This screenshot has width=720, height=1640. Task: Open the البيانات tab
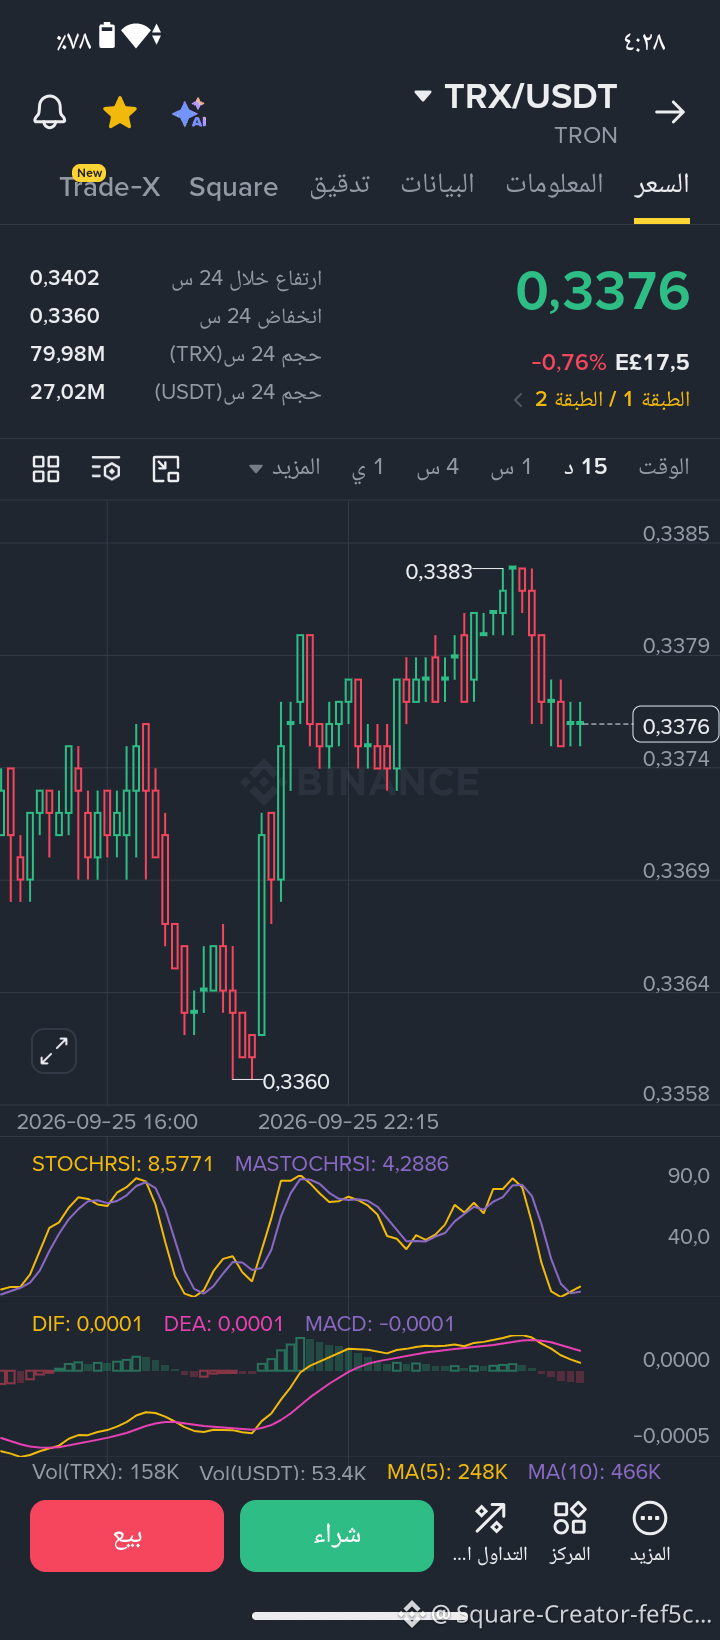tap(438, 185)
